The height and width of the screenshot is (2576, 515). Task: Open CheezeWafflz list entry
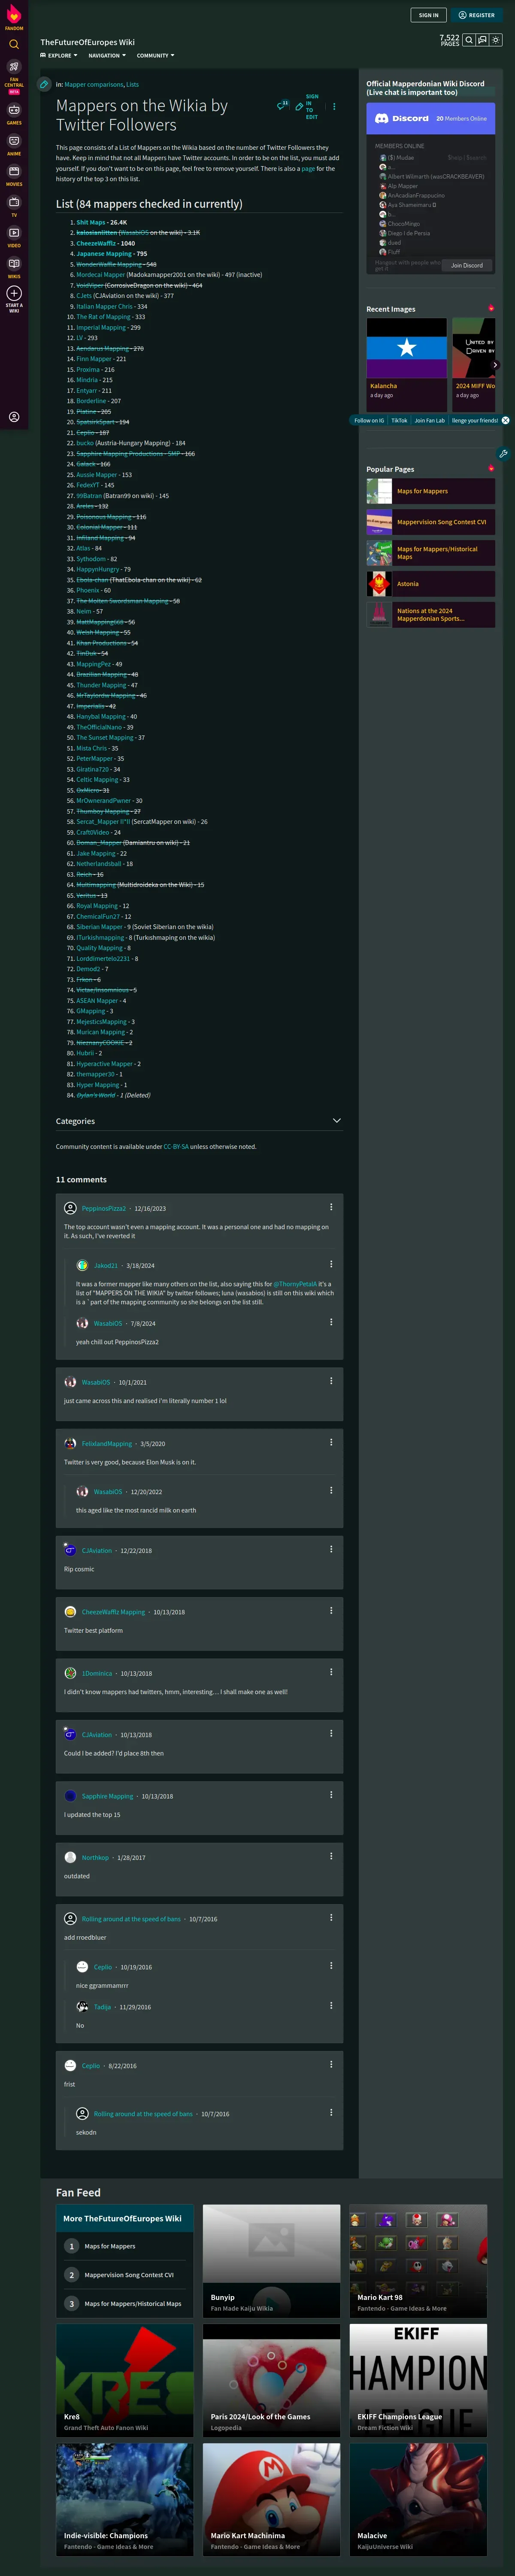96,243
